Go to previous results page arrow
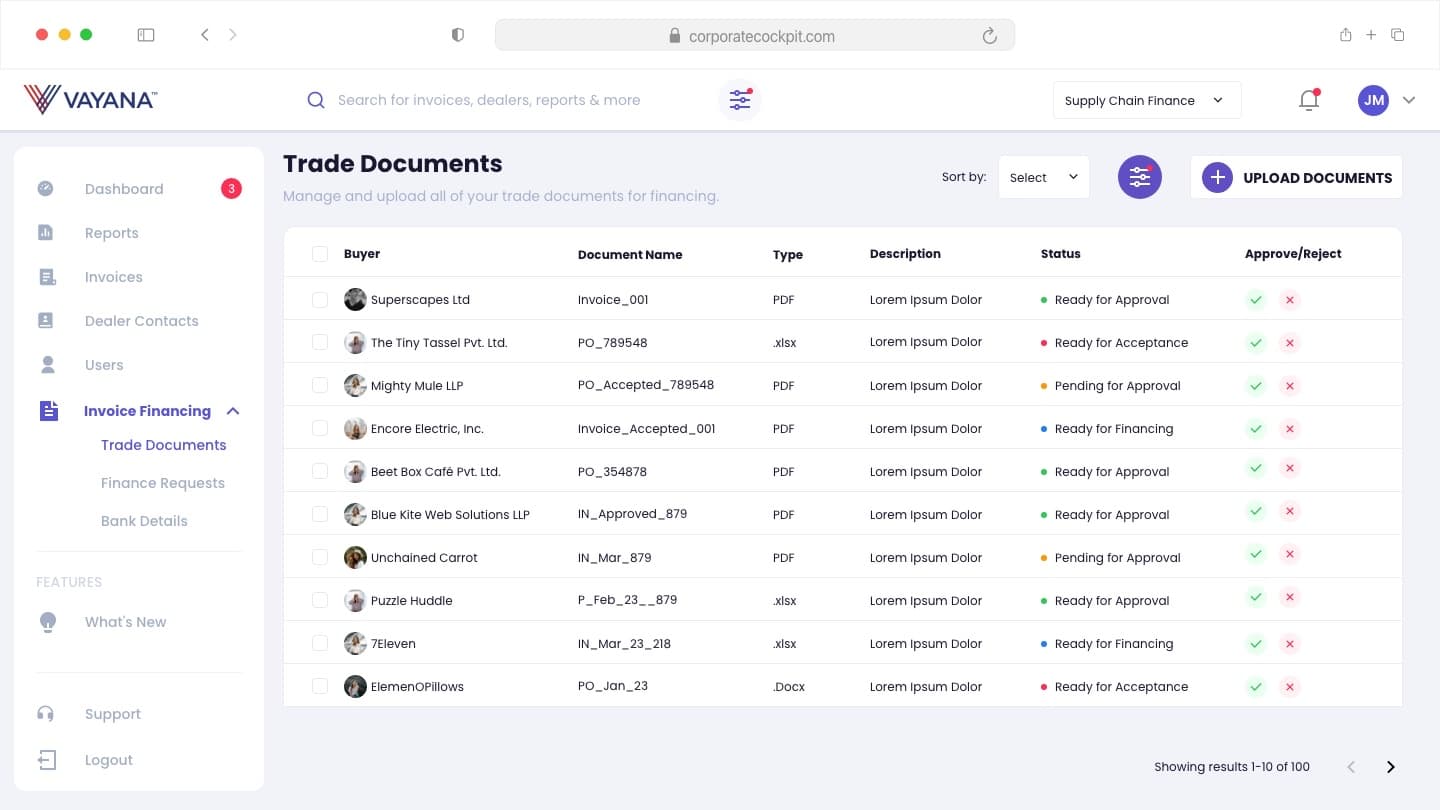Image resolution: width=1440 pixels, height=810 pixels. pyautogui.click(x=1351, y=767)
